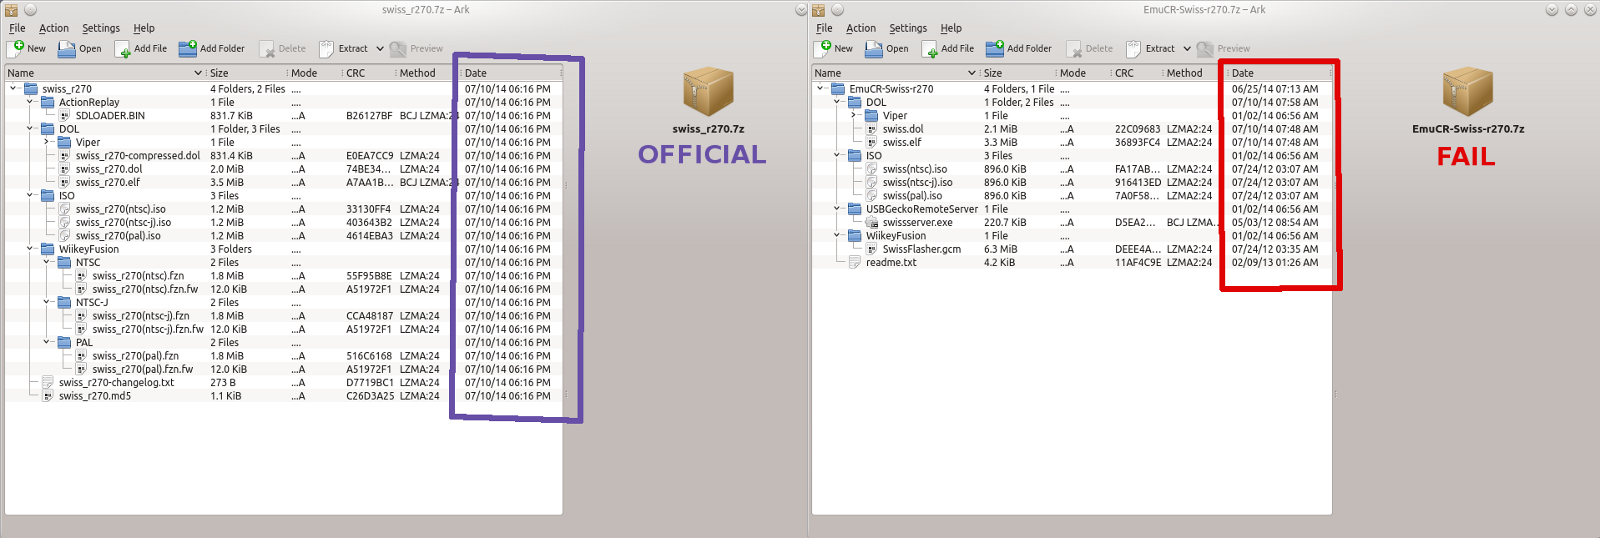
Task: Open Extract dropdown arrow in swiss_r270.7z window
Action: pyautogui.click(x=380, y=49)
